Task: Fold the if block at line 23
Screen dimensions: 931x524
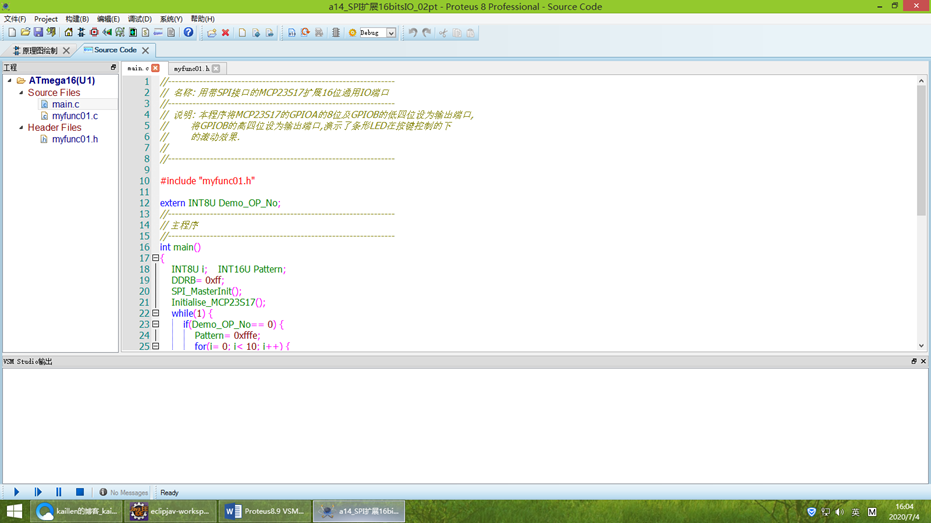Action: tap(156, 324)
